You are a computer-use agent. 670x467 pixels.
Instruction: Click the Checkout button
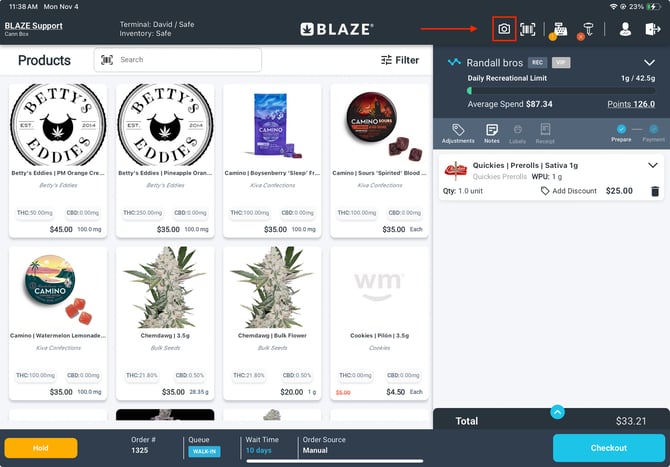[609, 448]
